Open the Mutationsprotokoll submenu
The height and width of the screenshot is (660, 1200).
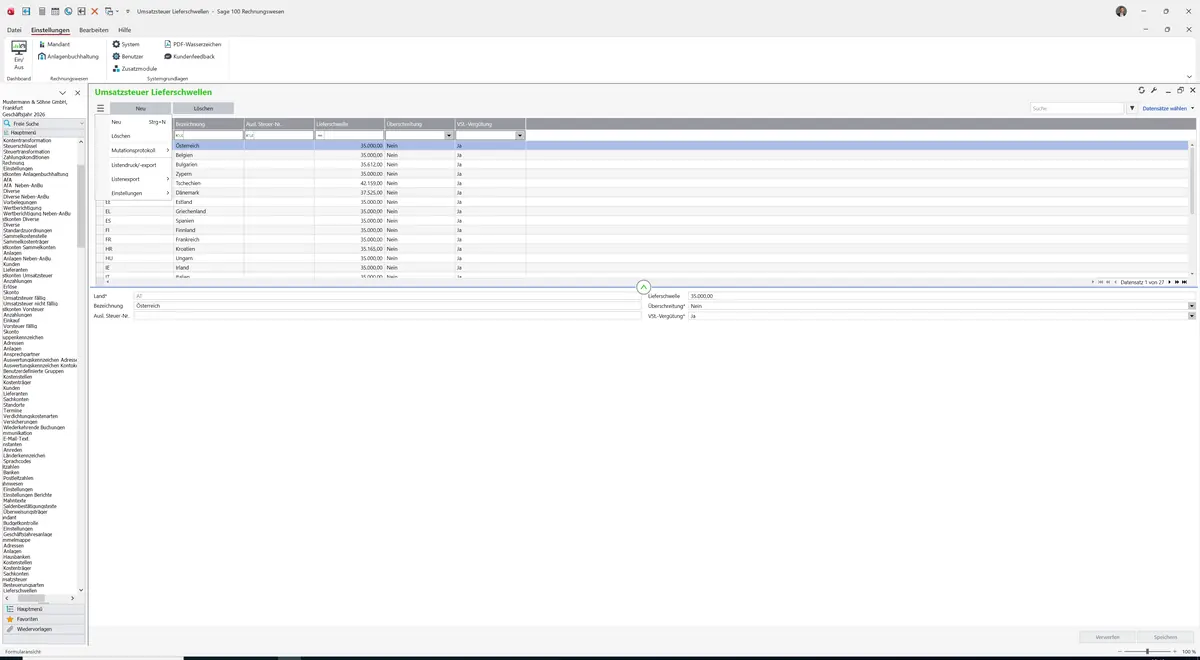coord(134,150)
